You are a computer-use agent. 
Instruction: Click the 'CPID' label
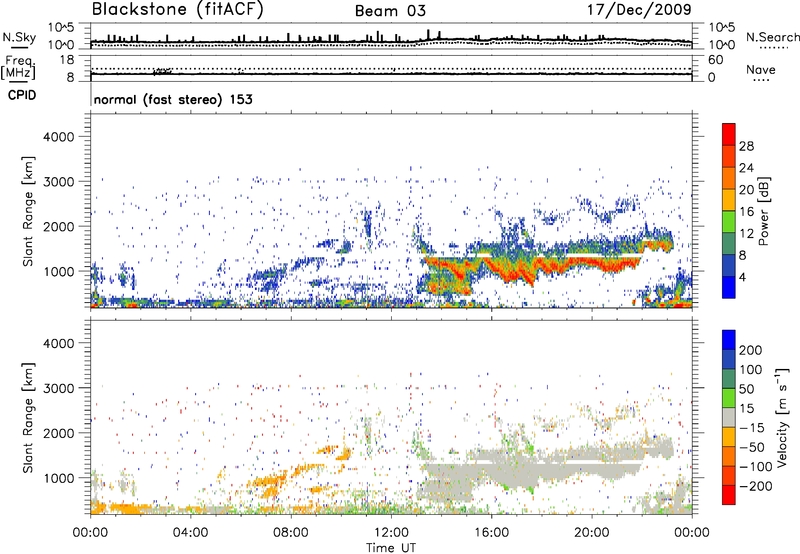22,95
